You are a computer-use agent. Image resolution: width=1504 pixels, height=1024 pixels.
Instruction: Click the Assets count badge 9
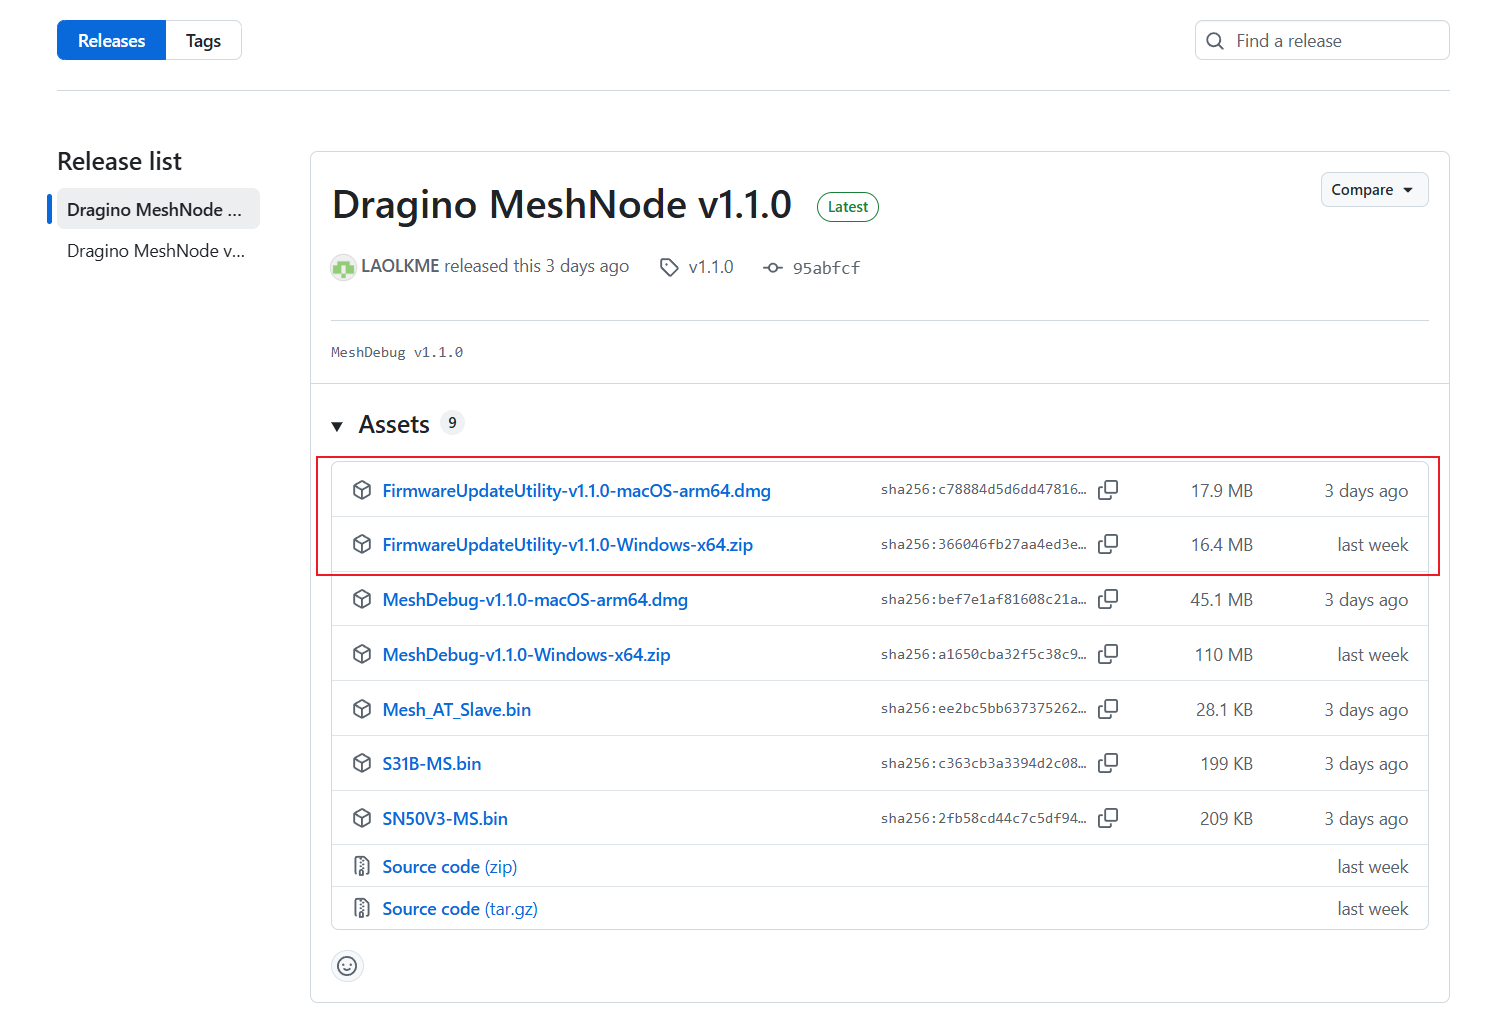click(x=452, y=423)
